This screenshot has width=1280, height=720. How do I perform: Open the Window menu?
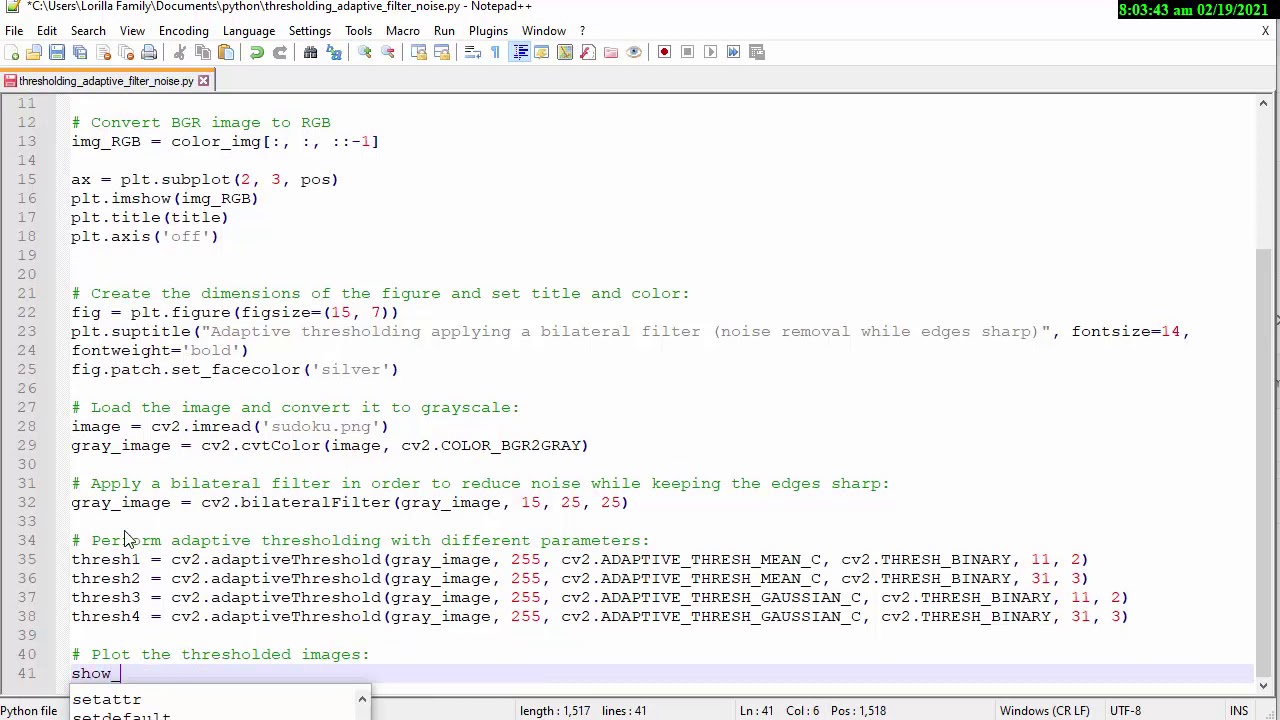(544, 31)
